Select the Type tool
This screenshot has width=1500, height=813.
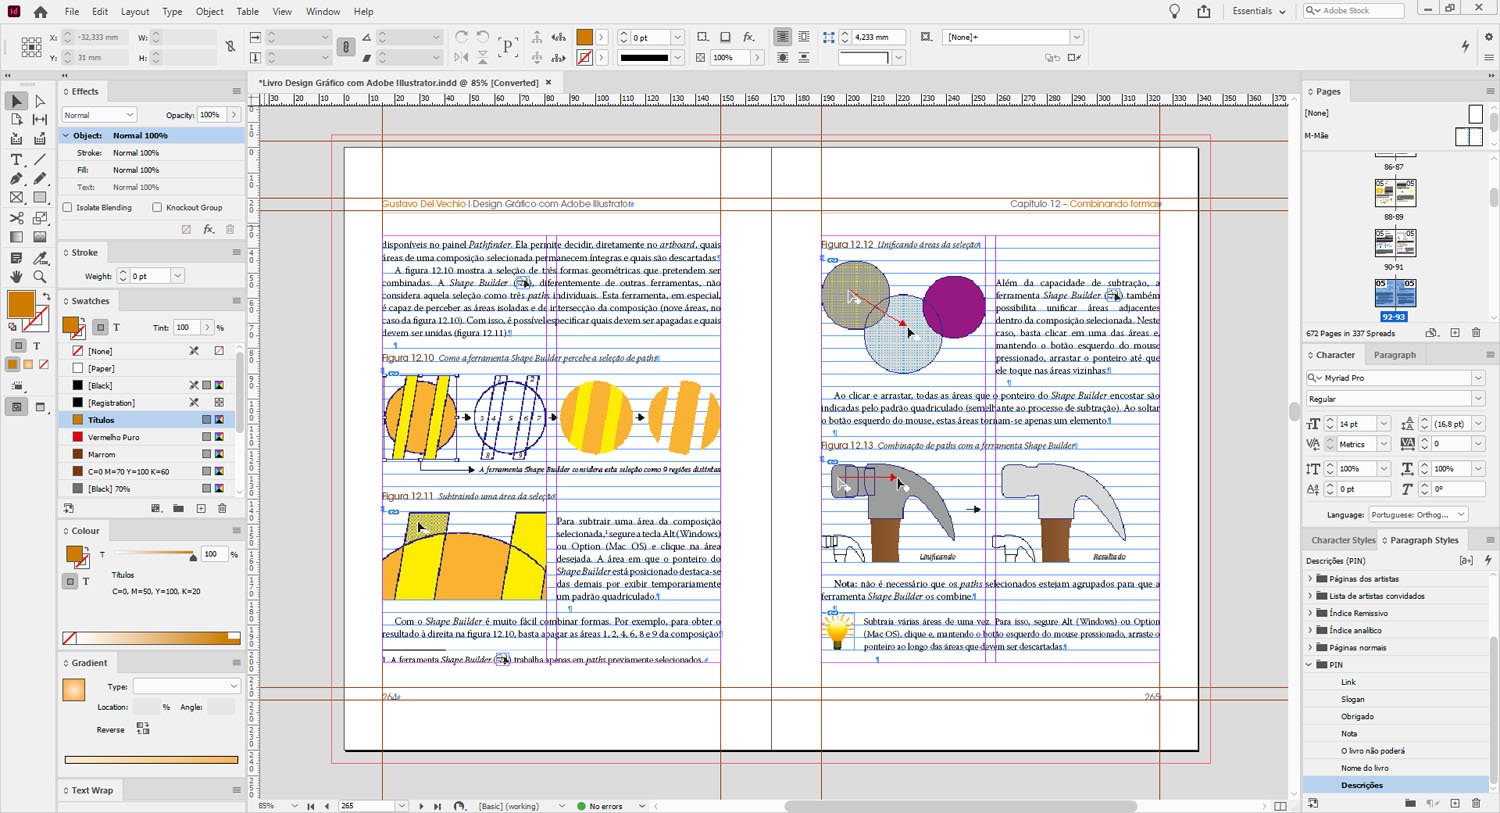(x=16, y=160)
